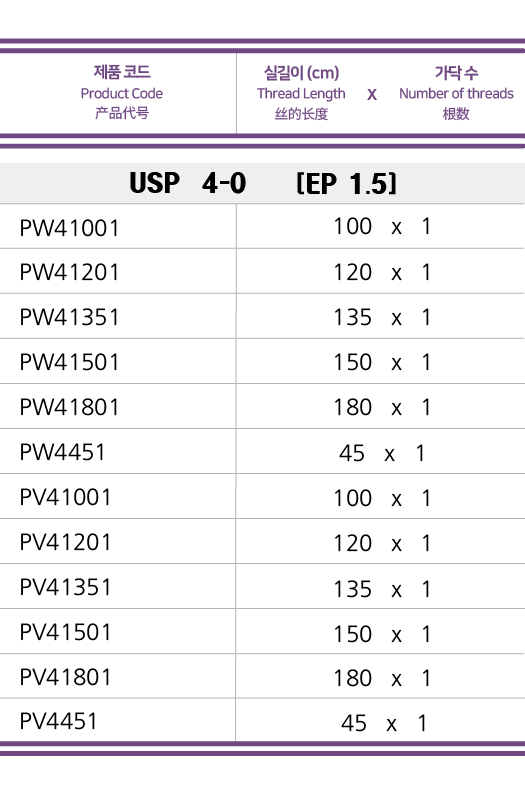
Task: Click product code PW4451
Action: click(x=62, y=452)
